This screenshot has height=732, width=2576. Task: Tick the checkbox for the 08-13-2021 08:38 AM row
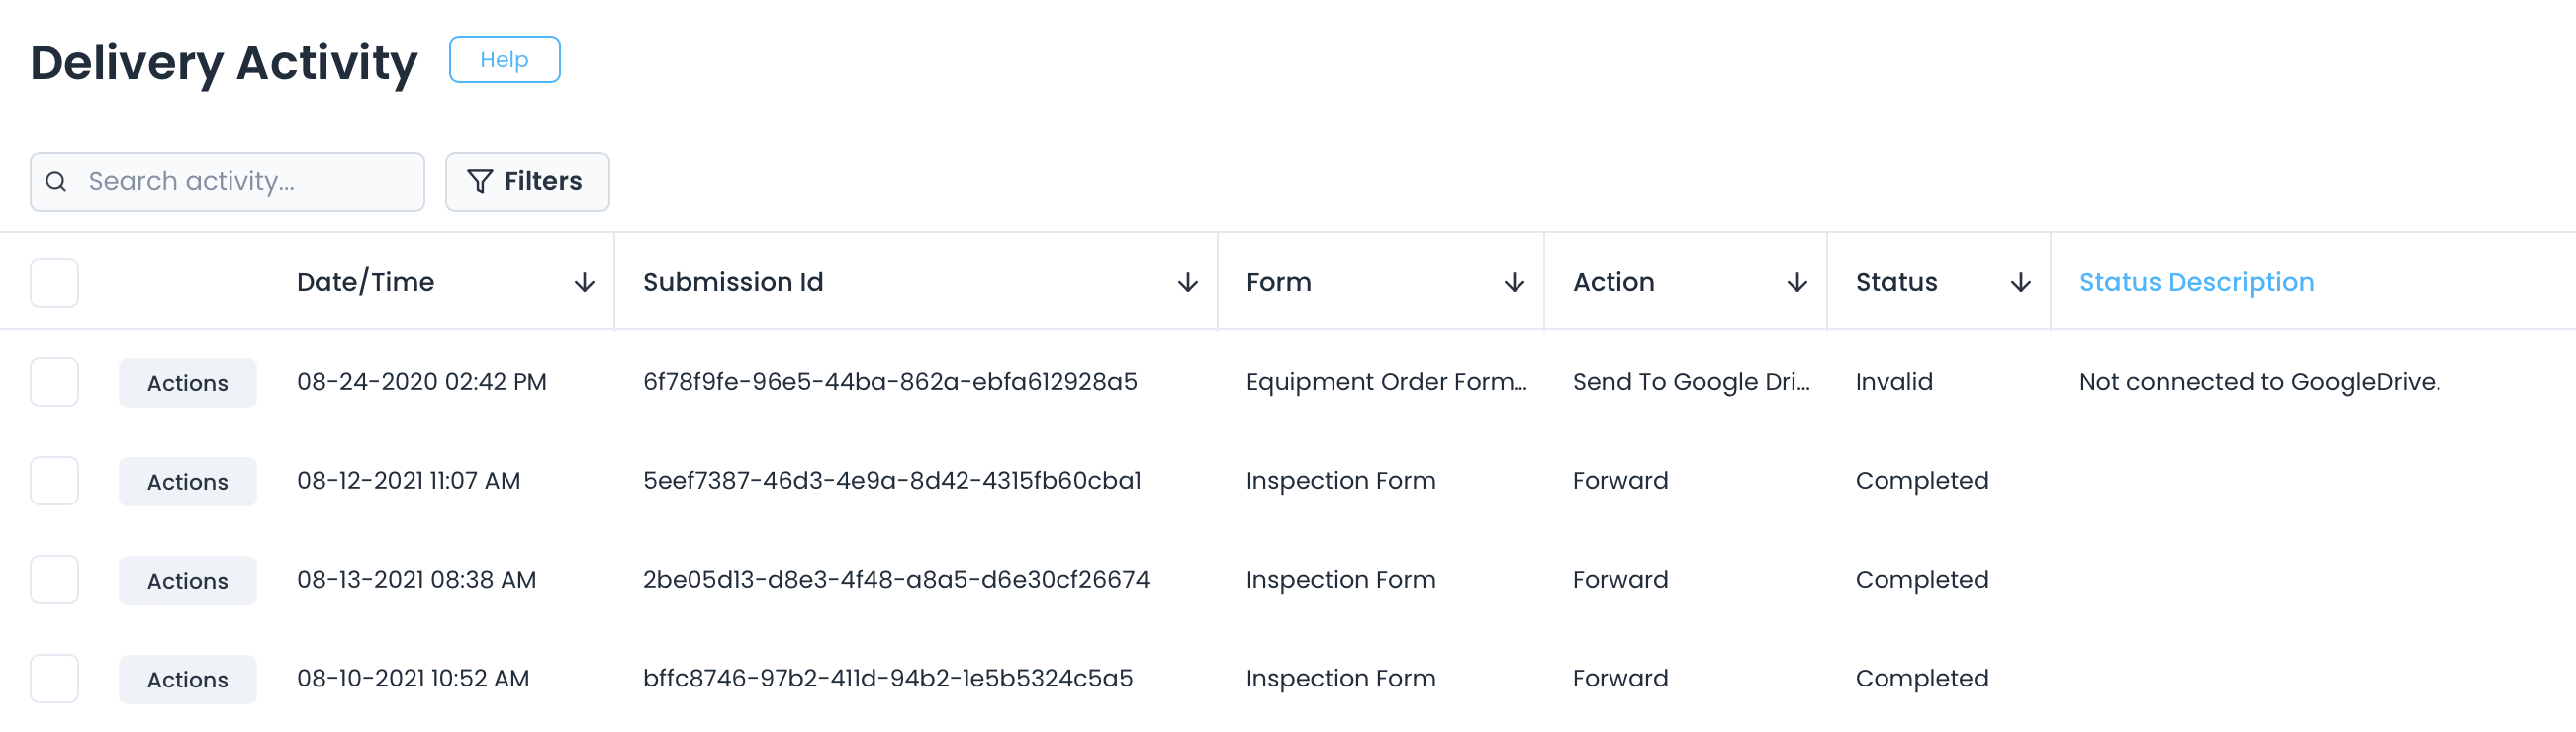tap(54, 580)
